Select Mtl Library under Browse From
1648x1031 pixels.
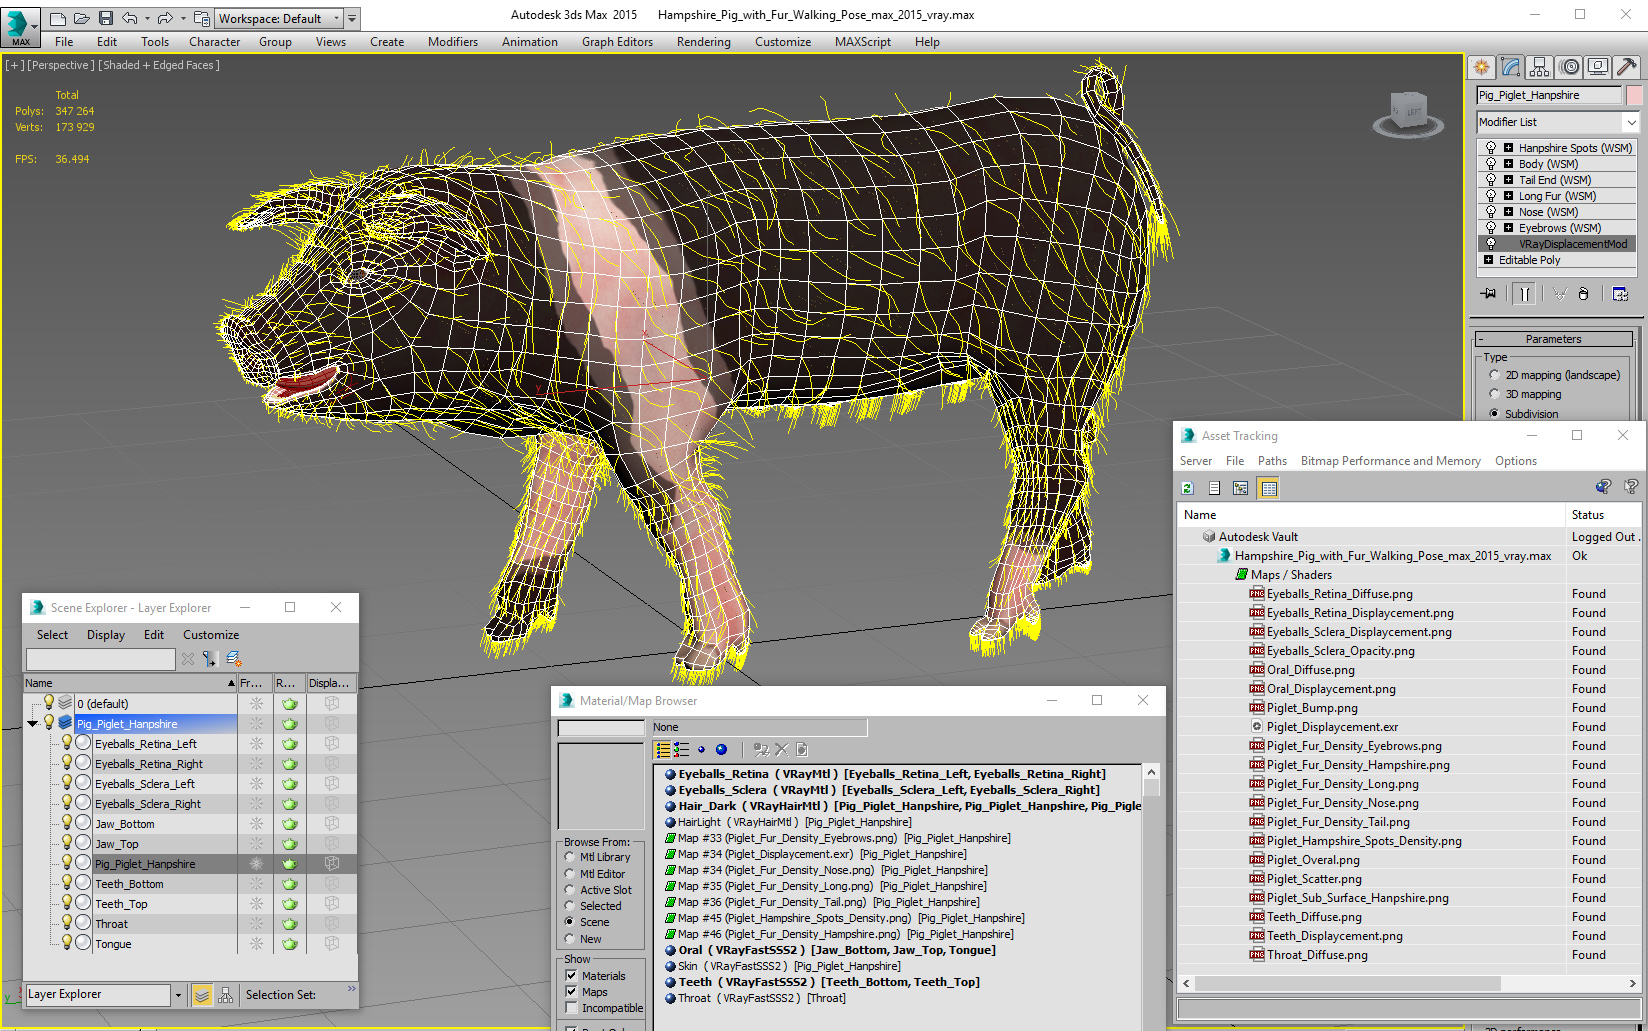pyautogui.click(x=569, y=857)
